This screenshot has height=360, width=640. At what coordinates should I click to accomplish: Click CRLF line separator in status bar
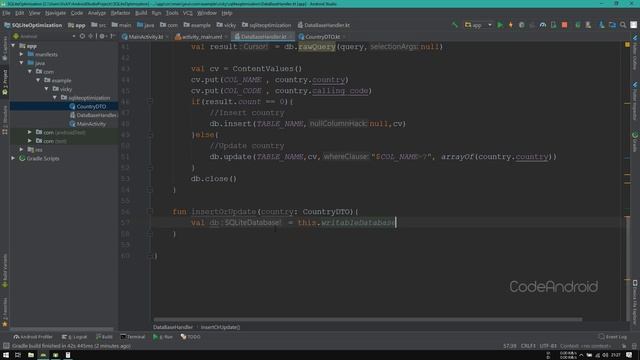pyautogui.click(x=528, y=346)
